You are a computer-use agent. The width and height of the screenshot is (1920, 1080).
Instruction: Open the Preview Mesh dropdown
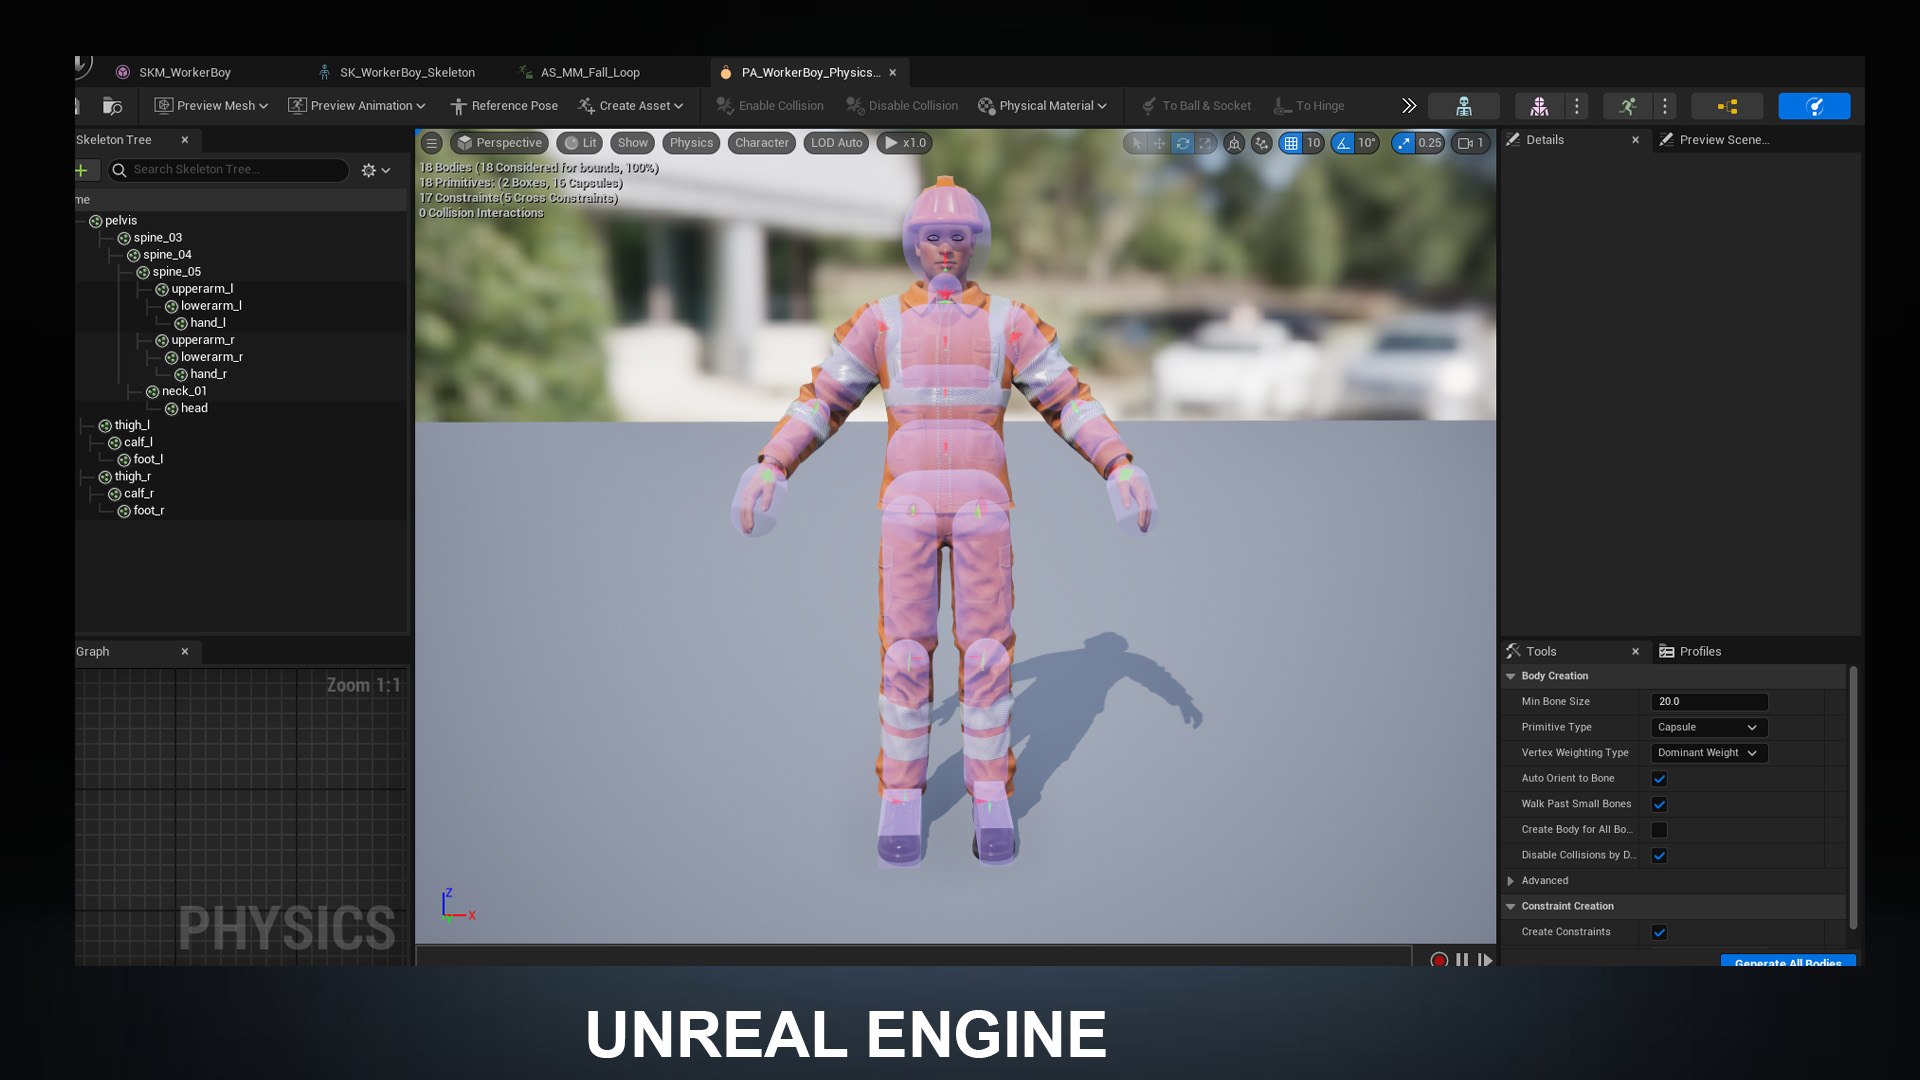coord(211,106)
